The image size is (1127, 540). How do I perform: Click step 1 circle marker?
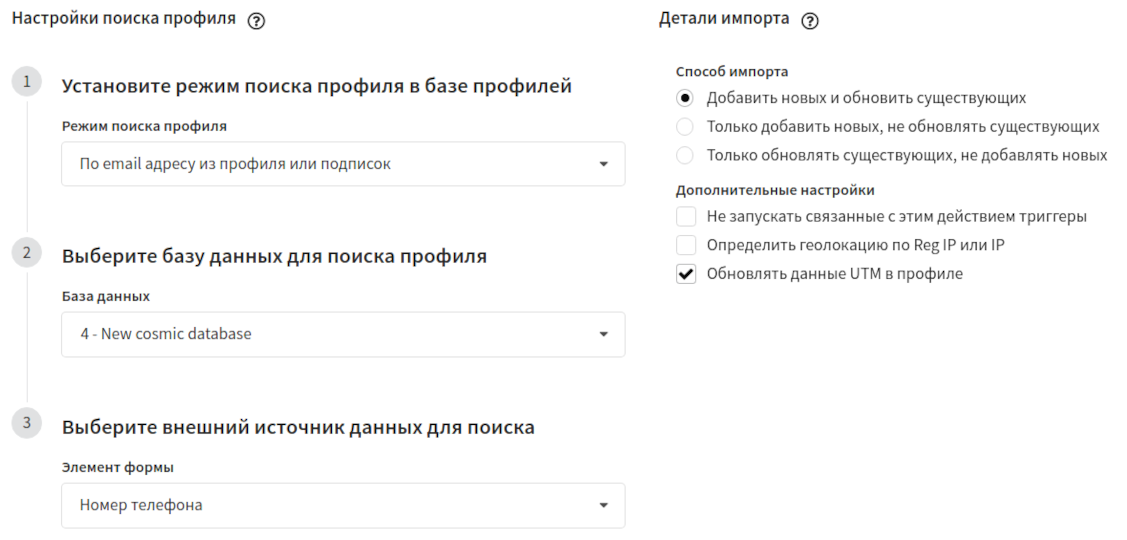coord(27,82)
